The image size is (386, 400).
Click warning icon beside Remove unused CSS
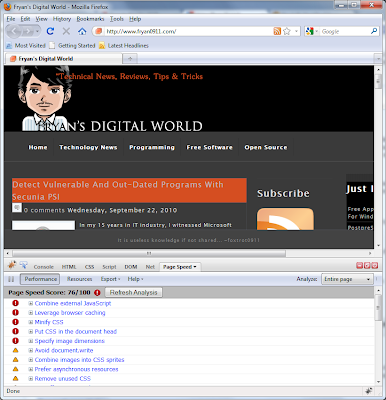click(x=15, y=378)
